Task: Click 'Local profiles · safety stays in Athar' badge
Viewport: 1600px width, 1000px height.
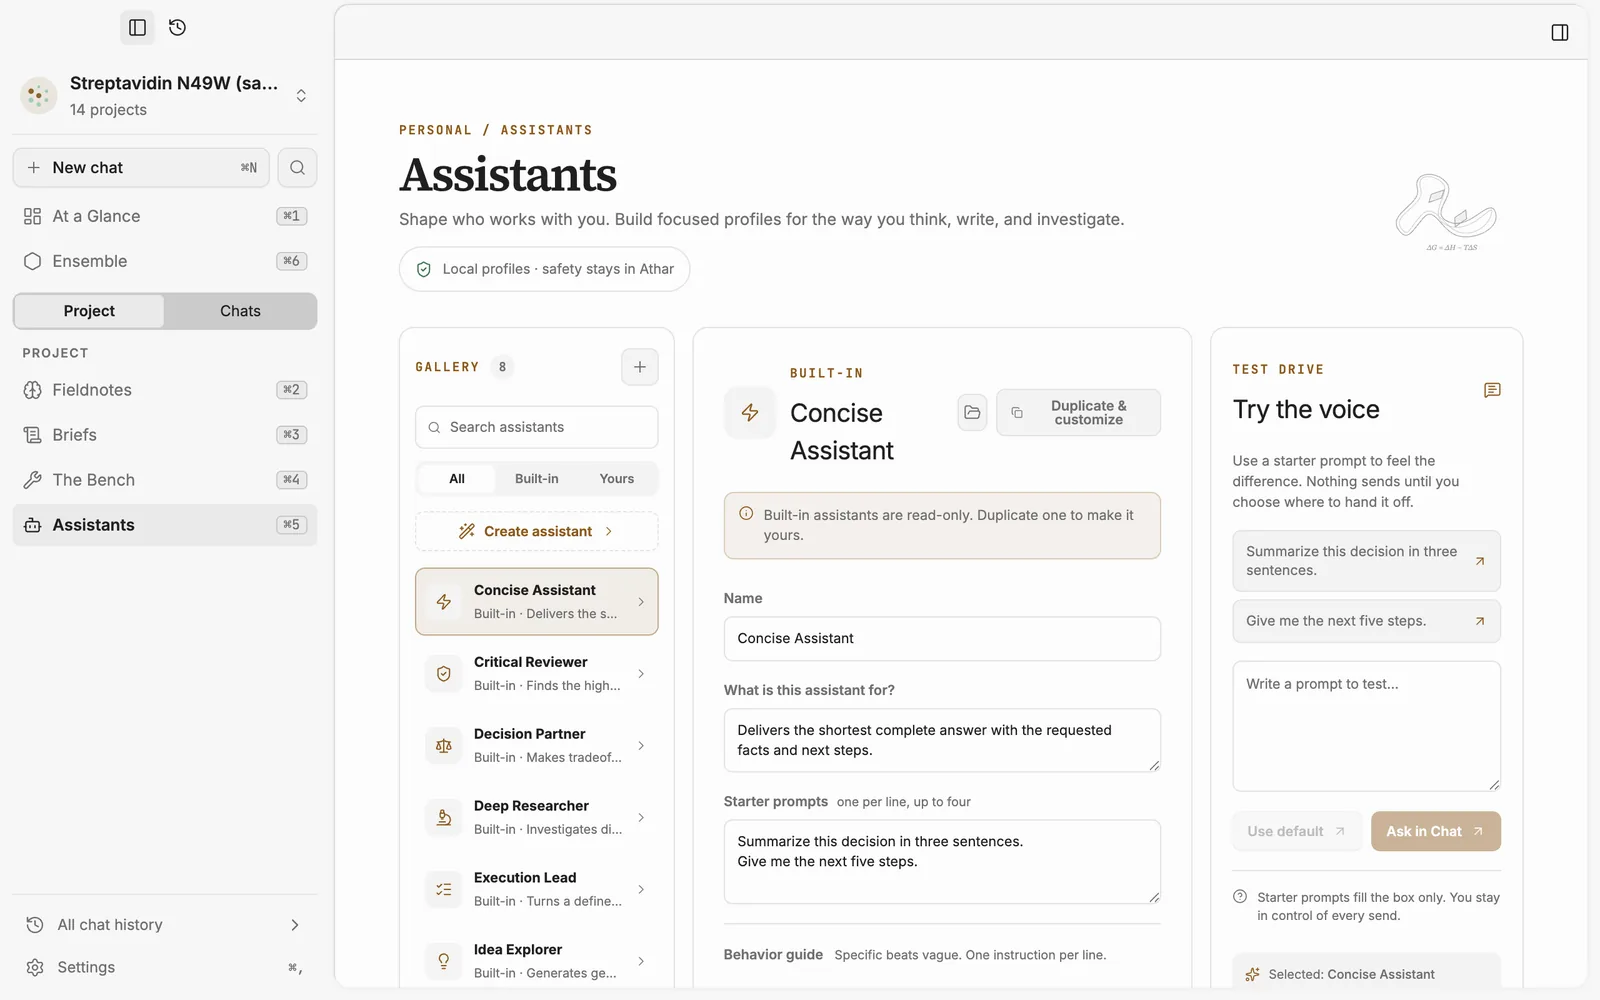Action: [544, 269]
